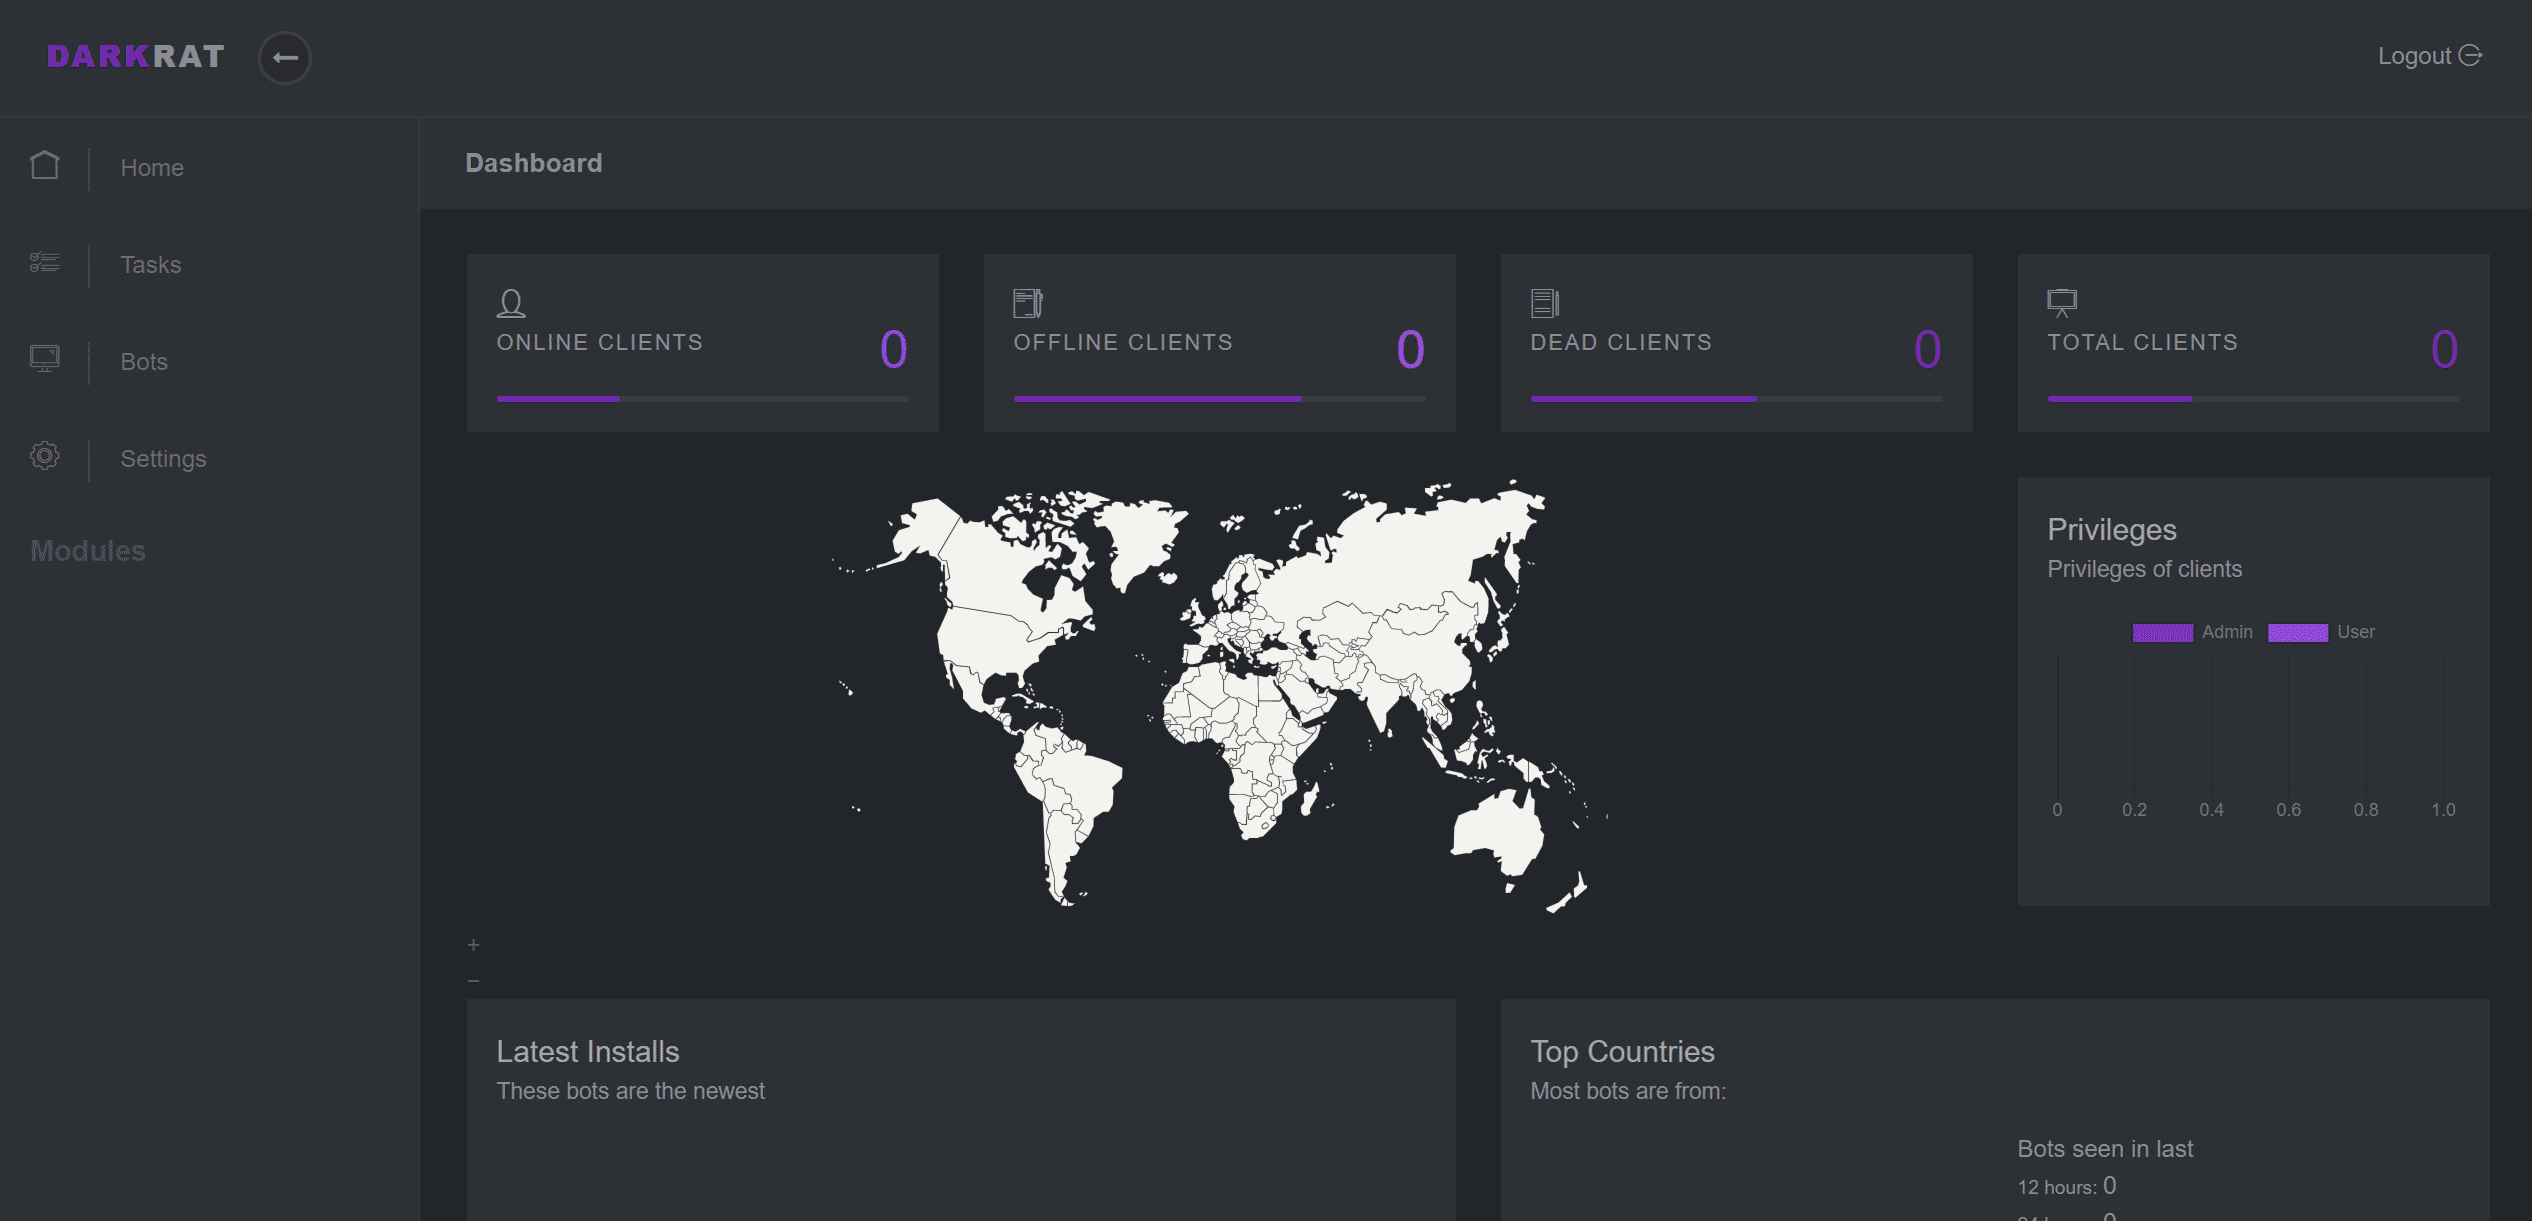
Task: Zoom out the world map with minus
Action: [x=473, y=981]
